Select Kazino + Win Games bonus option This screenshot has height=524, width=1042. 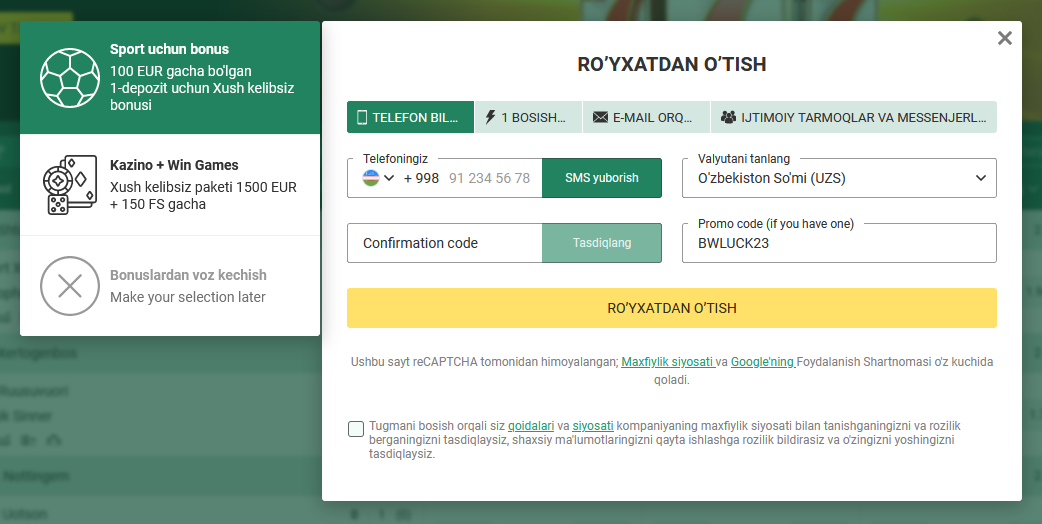point(170,185)
